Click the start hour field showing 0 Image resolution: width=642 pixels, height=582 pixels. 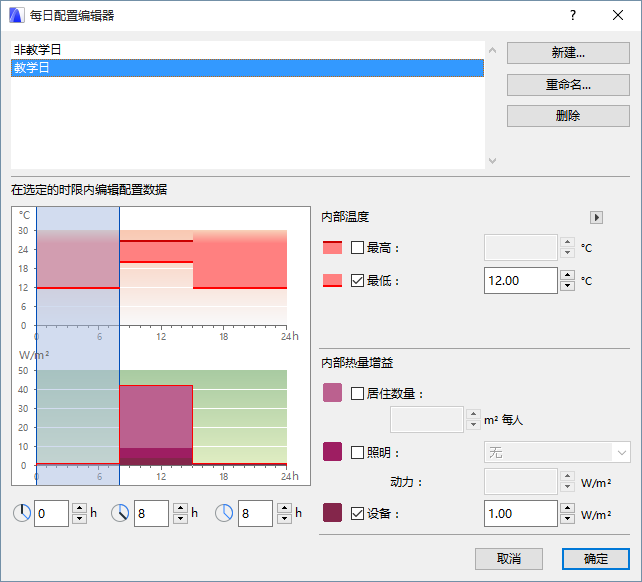(x=51, y=513)
